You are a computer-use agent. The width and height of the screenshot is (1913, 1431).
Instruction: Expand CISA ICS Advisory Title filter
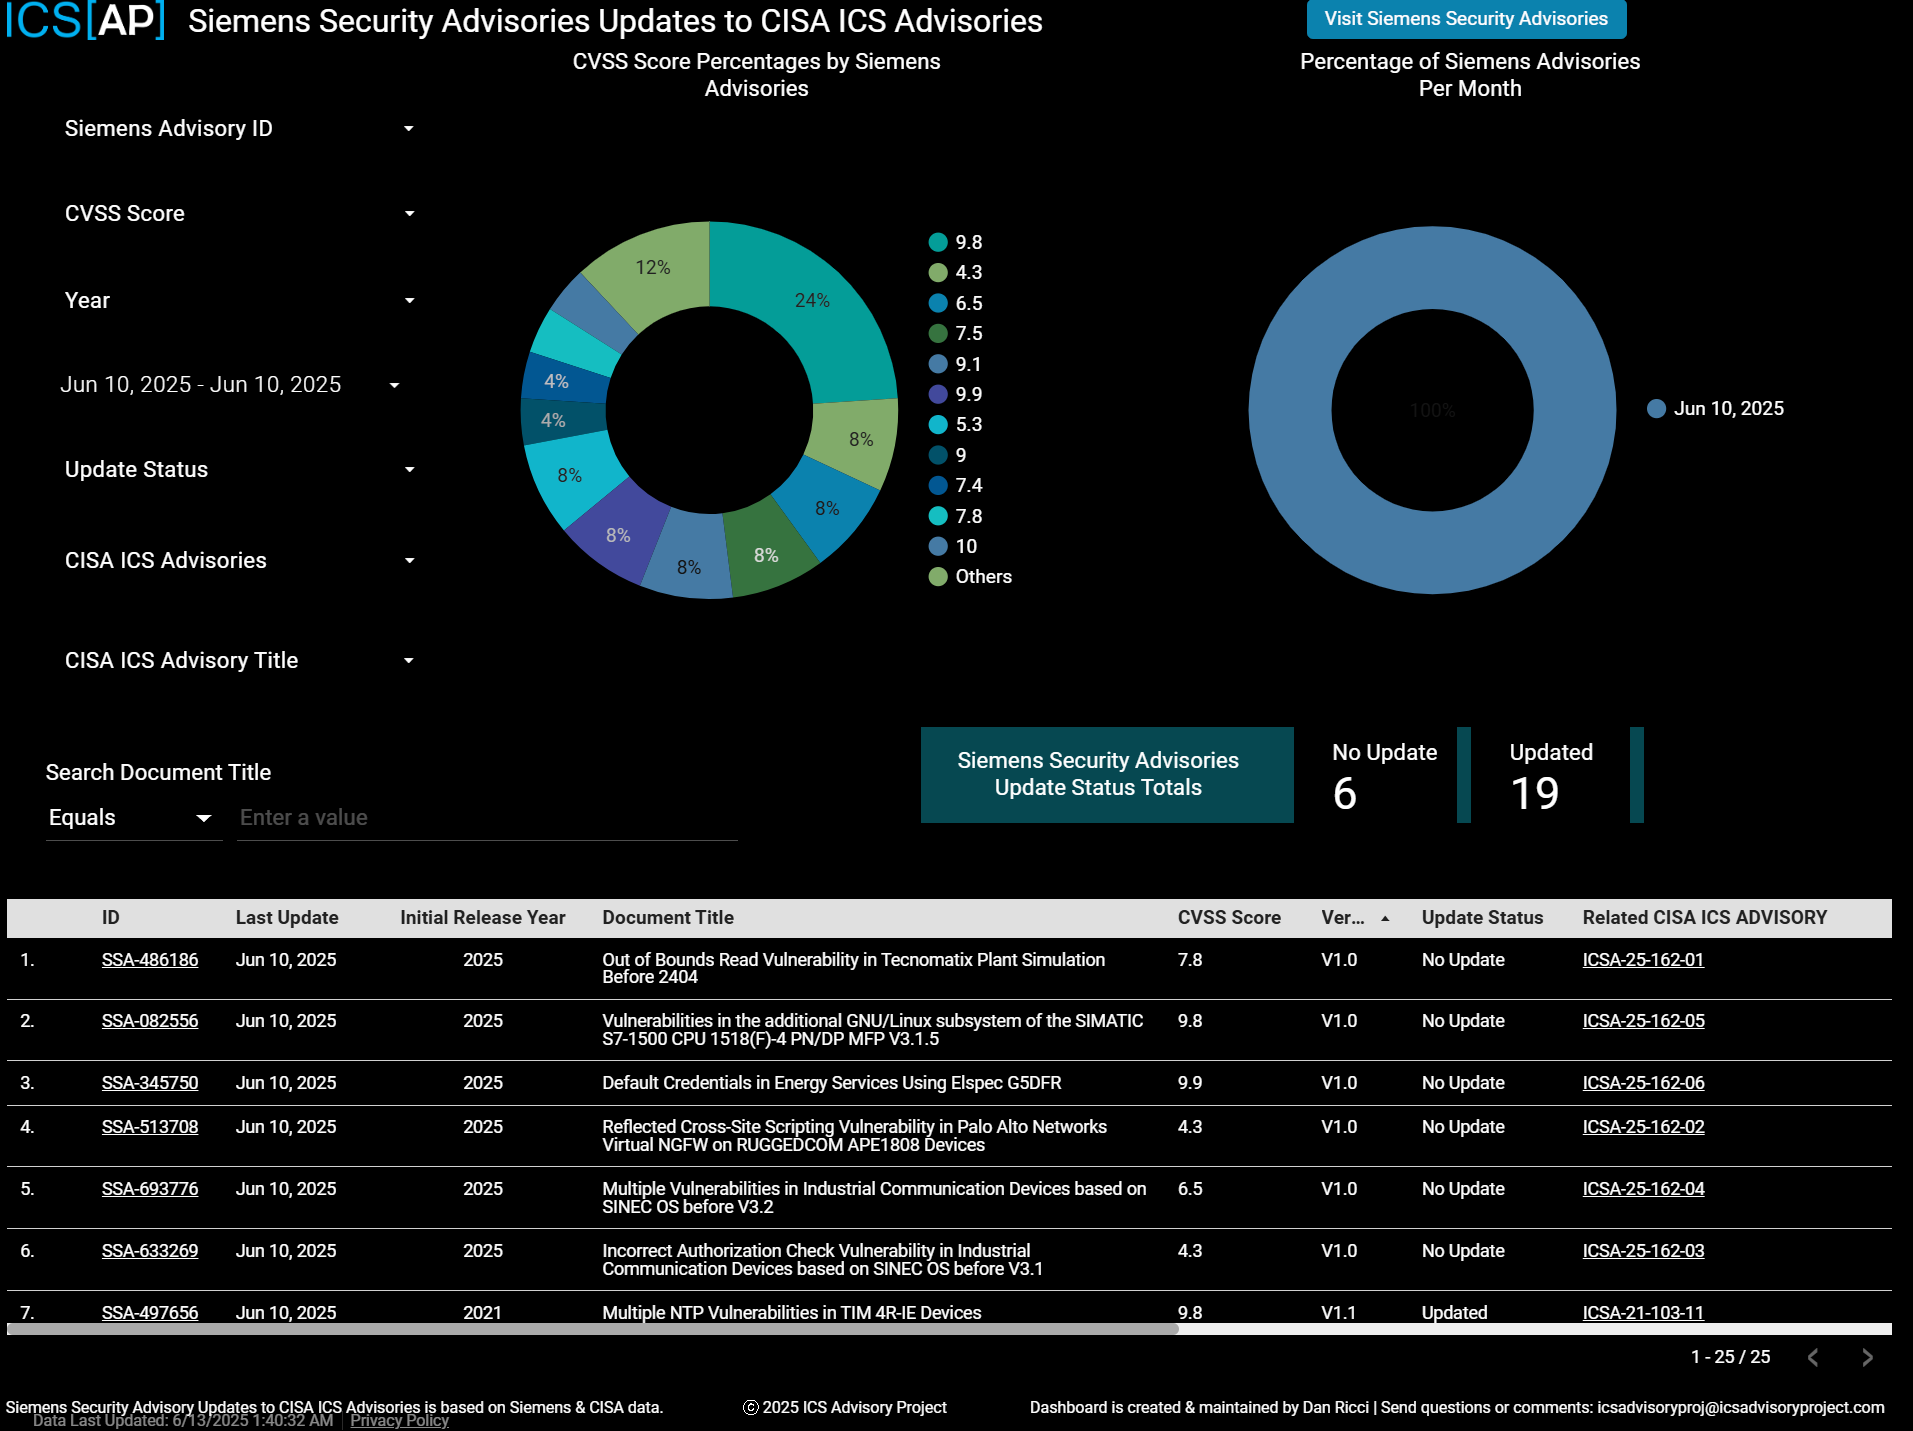coord(240,660)
